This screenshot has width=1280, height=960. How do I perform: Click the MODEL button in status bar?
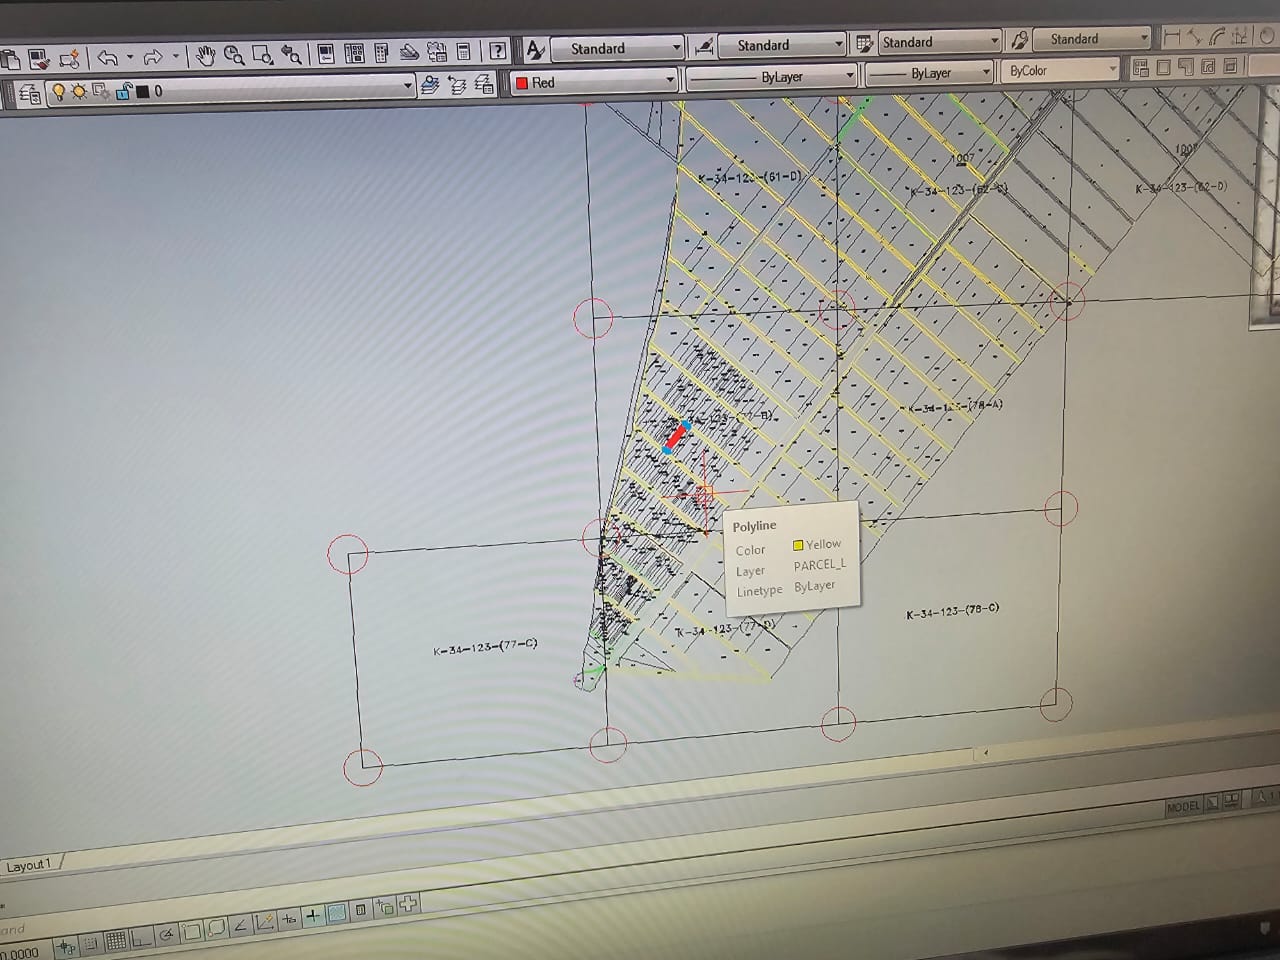click(x=1182, y=807)
